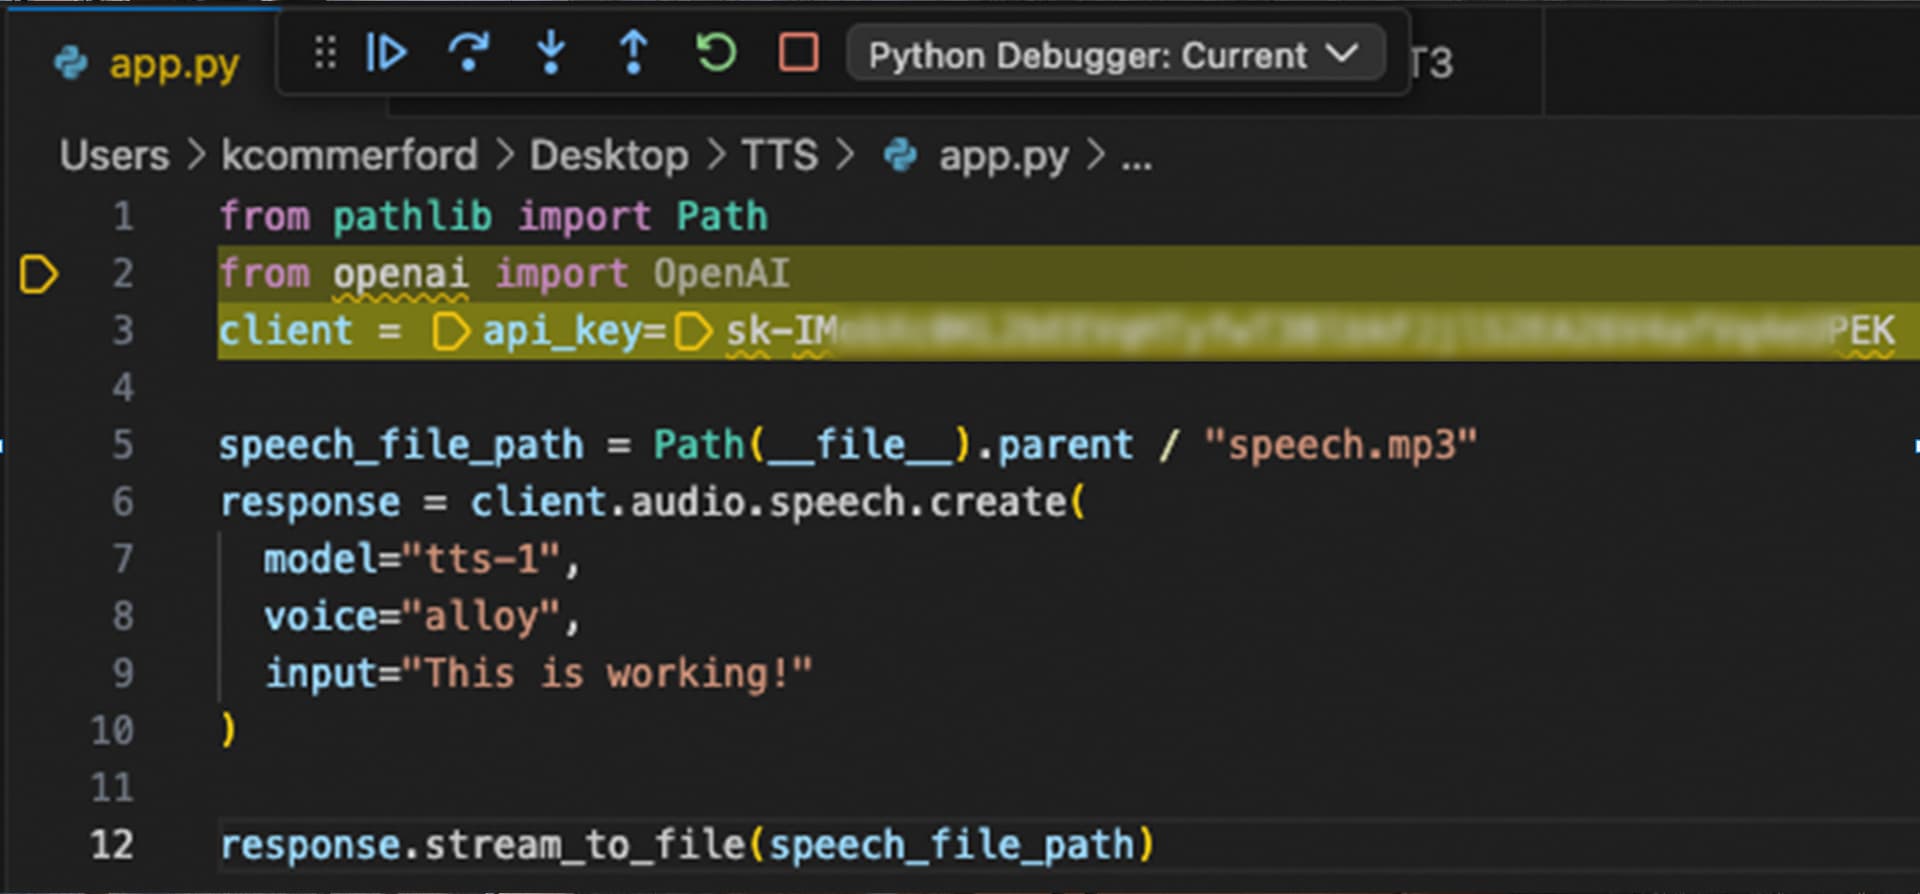Click the OpenAI import name on line 2
This screenshot has width=1920, height=894.
721,274
